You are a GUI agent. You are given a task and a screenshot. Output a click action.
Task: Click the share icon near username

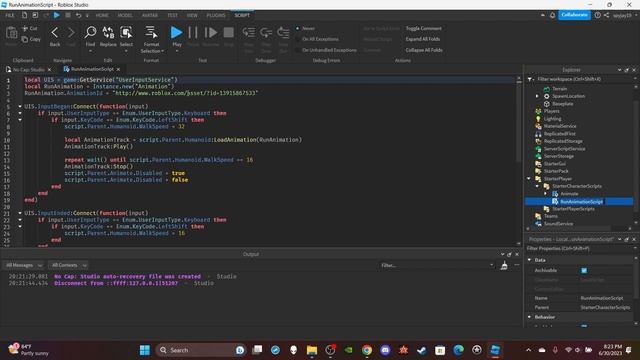(x=607, y=15)
